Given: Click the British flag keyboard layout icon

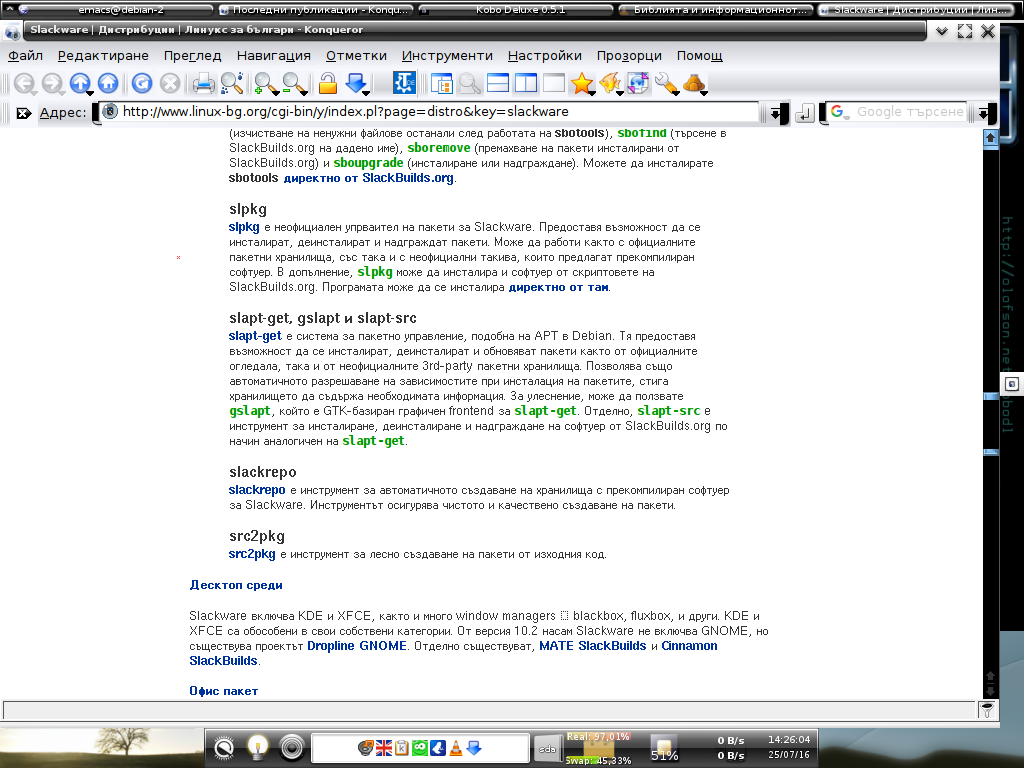Looking at the screenshot, I should [x=384, y=748].
